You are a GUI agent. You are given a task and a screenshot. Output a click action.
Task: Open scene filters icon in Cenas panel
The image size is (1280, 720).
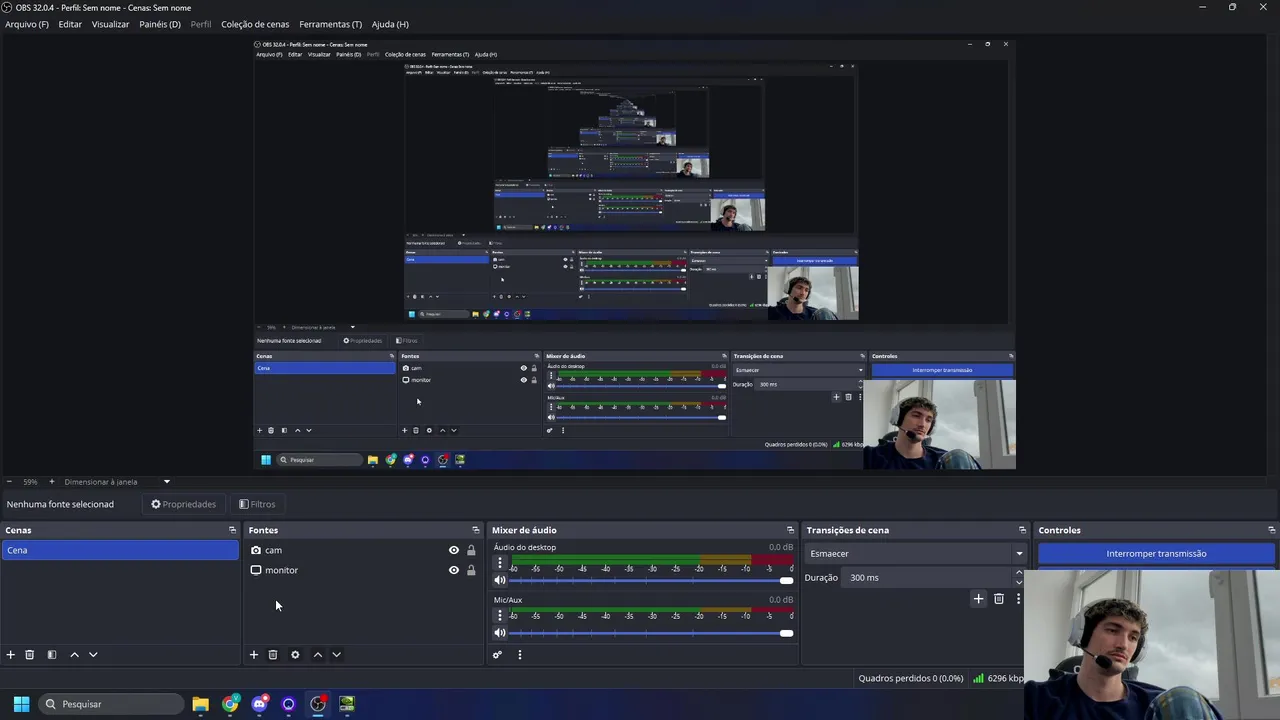(52, 655)
